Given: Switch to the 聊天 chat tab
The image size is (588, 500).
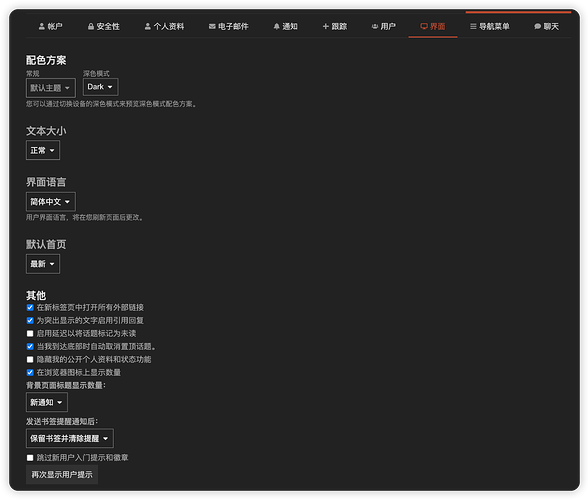Looking at the screenshot, I should coord(546,26).
